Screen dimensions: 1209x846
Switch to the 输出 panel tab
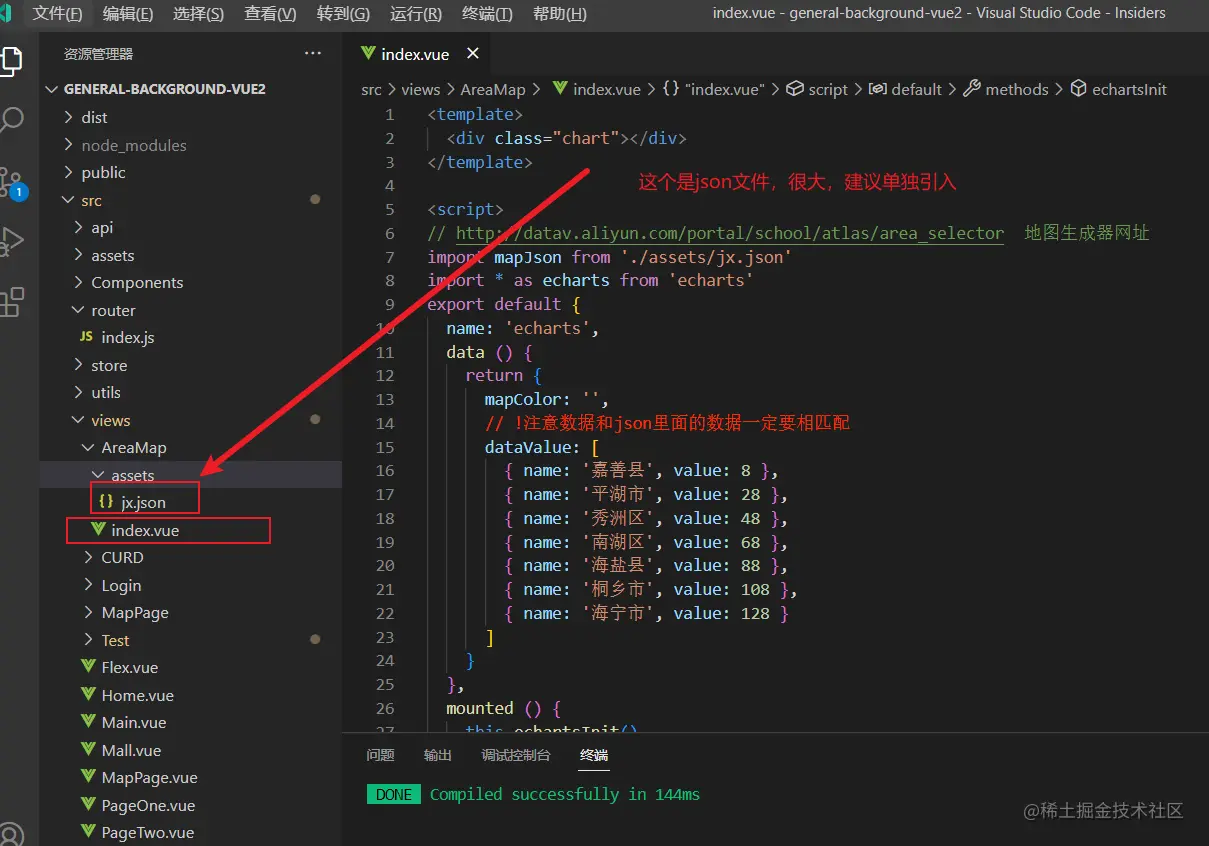[x=437, y=755]
